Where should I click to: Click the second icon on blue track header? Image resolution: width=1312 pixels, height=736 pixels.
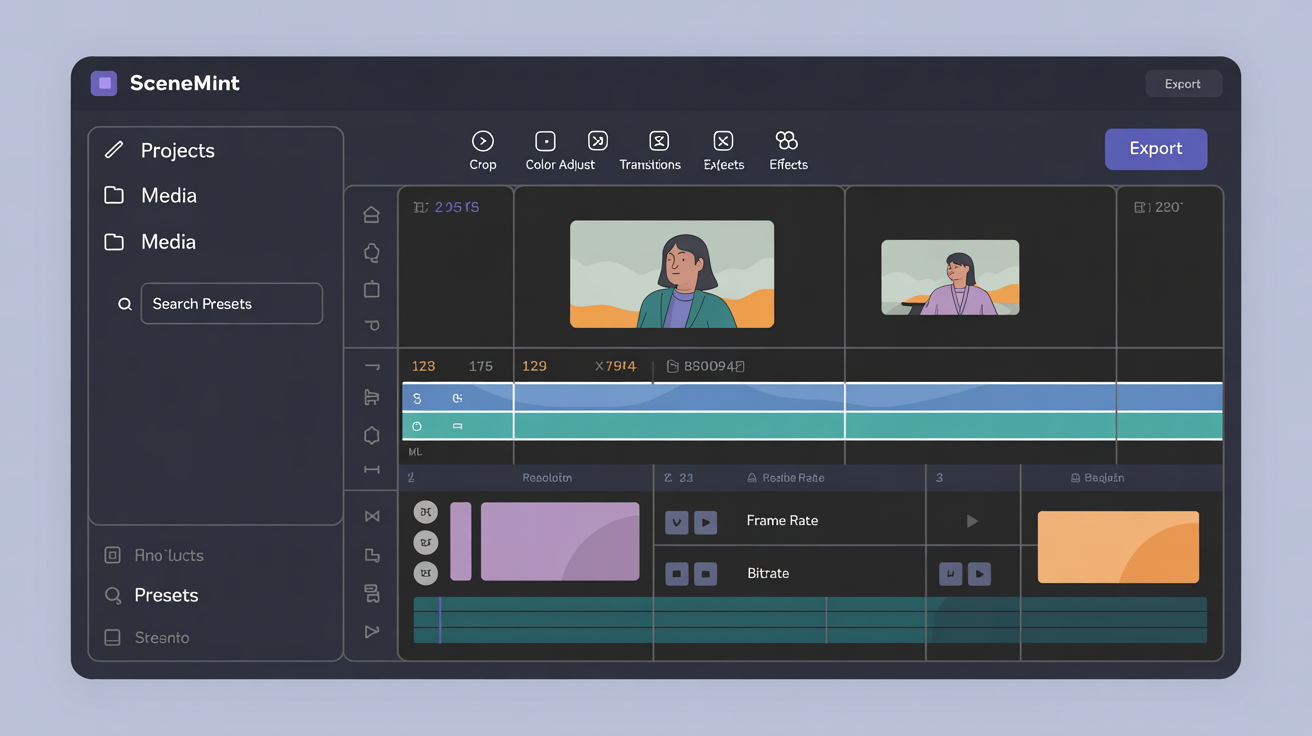coord(457,398)
